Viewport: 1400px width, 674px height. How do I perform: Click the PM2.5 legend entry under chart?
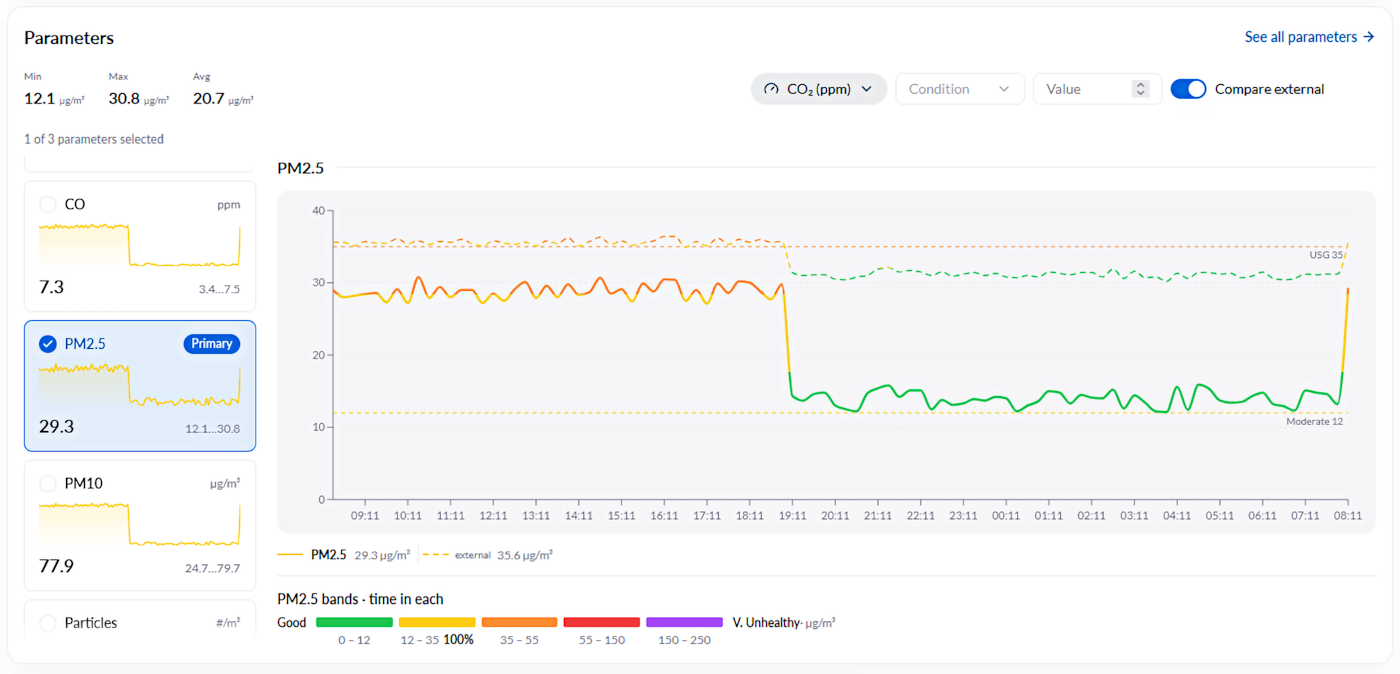(344, 554)
